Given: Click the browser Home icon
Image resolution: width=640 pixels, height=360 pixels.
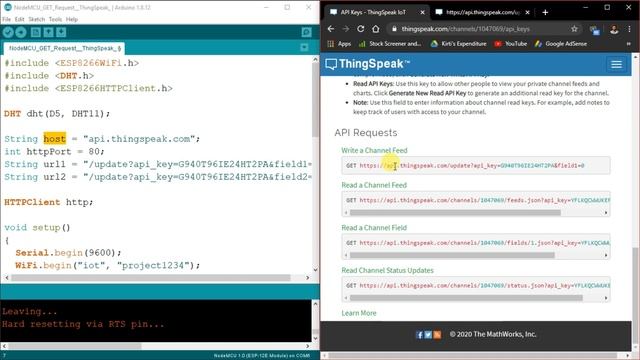Looking at the screenshot, I should pyautogui.click(x=376, y=29).
